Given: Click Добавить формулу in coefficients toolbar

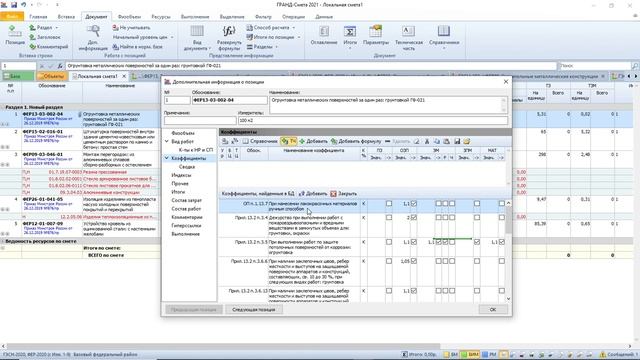Looking at the screenshot, I should [356, 141].
